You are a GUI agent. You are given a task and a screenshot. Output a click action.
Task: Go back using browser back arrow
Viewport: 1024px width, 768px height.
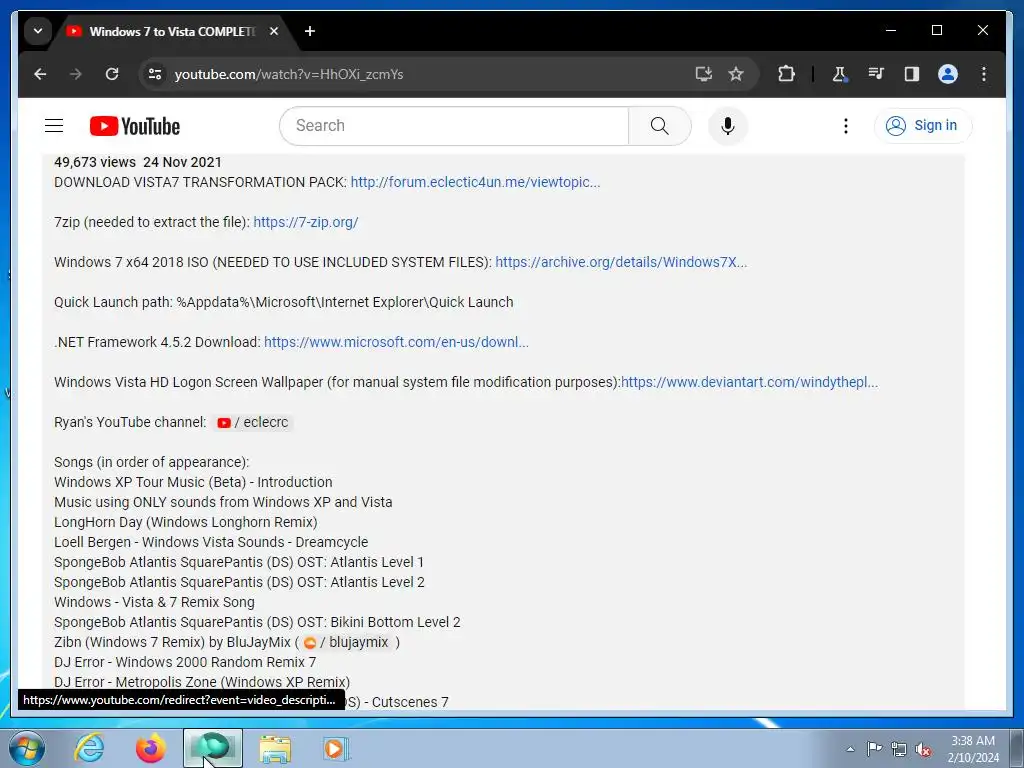[40, 74]
